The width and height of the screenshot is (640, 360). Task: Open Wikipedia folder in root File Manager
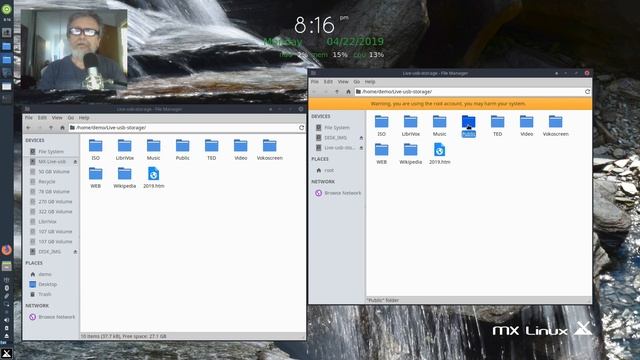click(x=411, y=153)
